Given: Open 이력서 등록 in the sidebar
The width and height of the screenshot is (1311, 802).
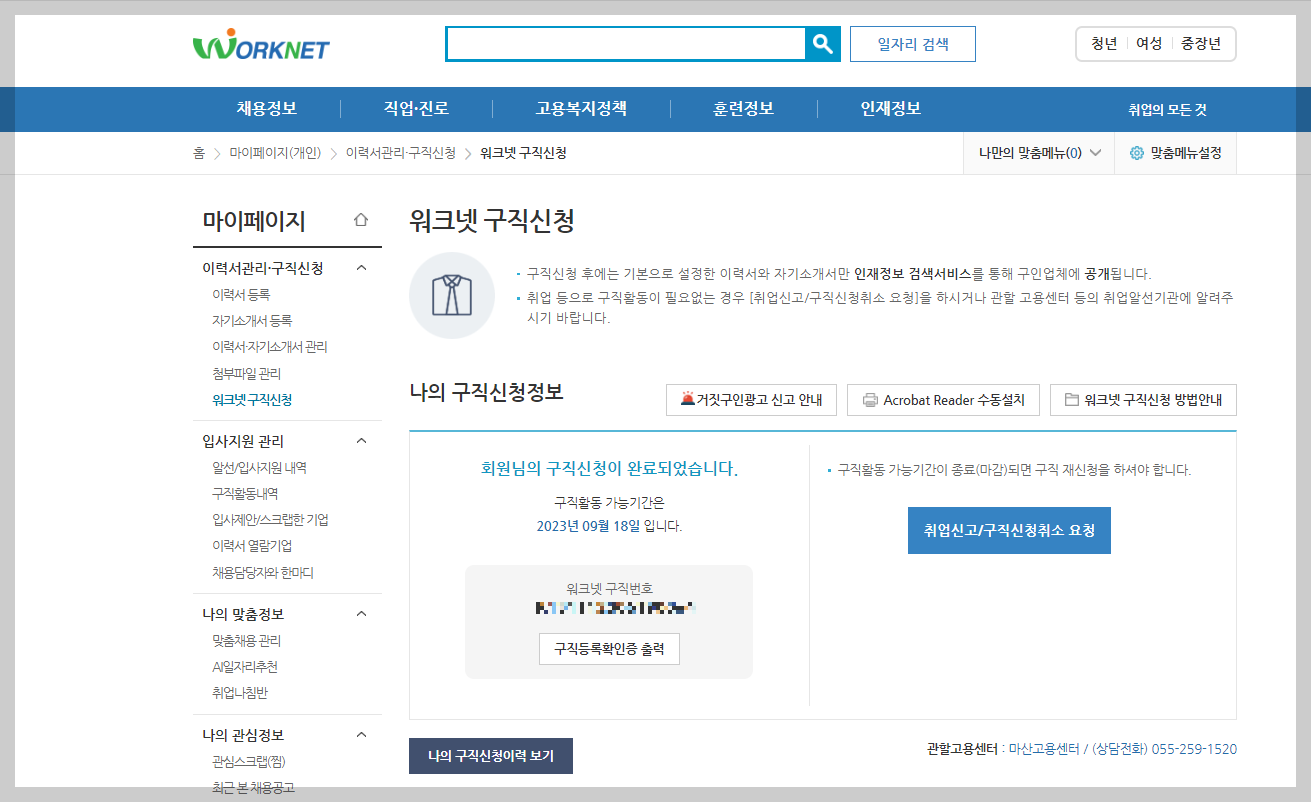Looking at the screenshot, I should (x=241, y=295).
